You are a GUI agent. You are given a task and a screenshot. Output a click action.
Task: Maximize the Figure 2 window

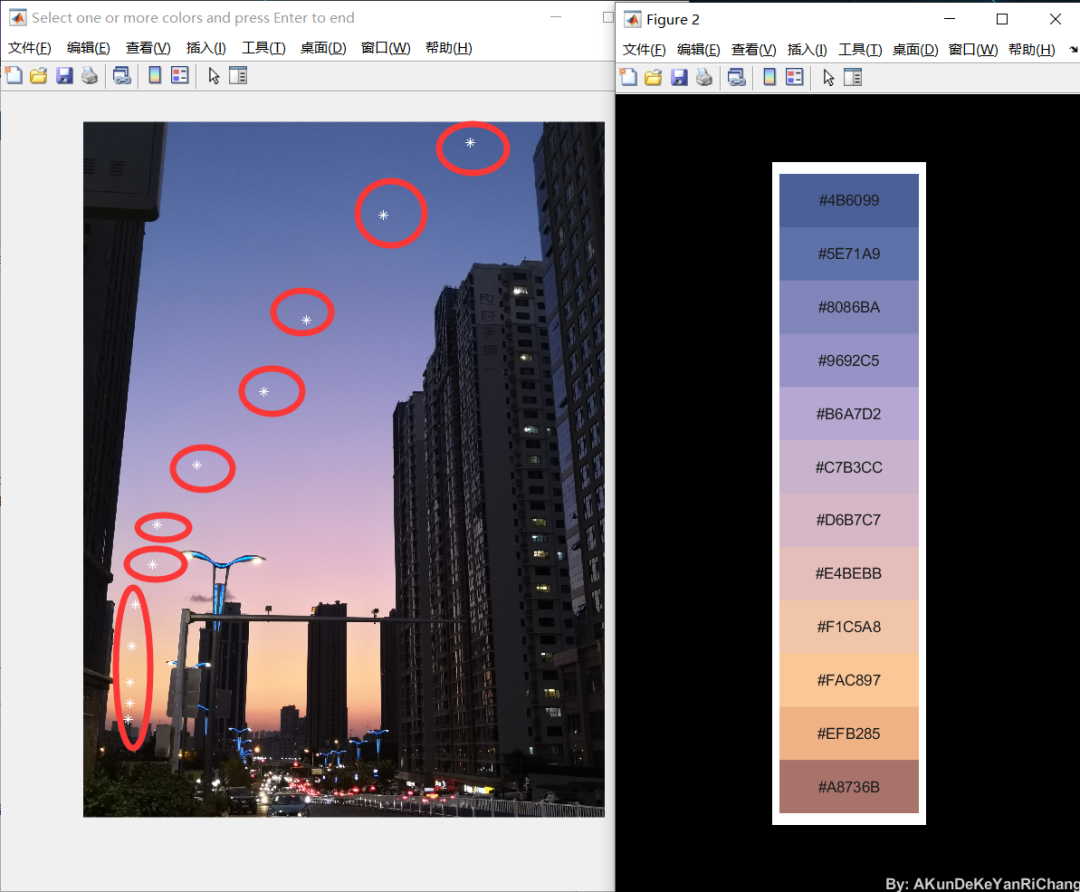[1002, 19]
